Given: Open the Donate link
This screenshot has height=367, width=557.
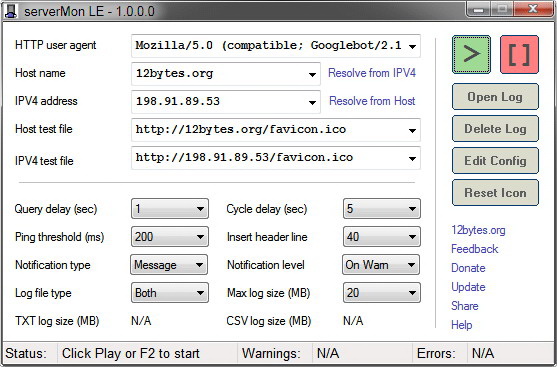Looking at the screenshot, I should pyautogui.click(x=468, y=268).
